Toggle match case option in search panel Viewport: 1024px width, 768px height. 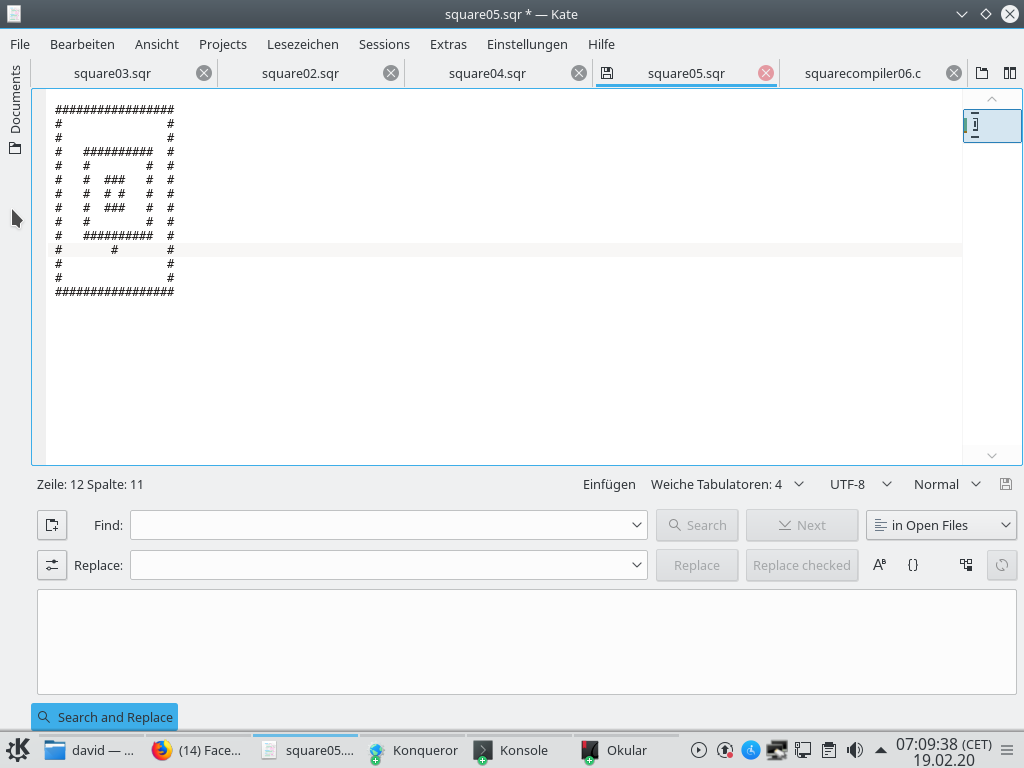coord(880,565)
